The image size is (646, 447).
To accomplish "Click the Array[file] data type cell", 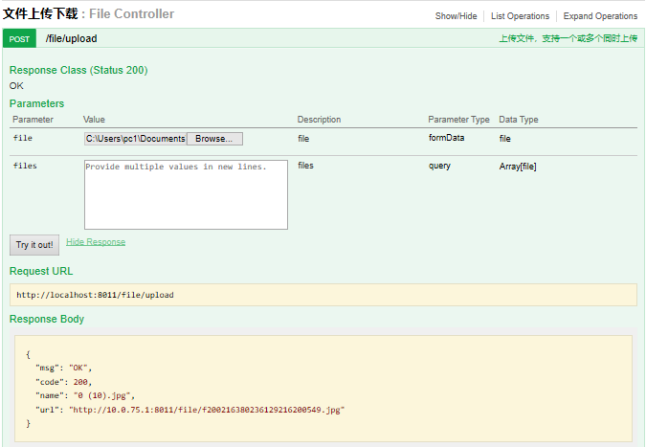I will (x=517, y=166).
